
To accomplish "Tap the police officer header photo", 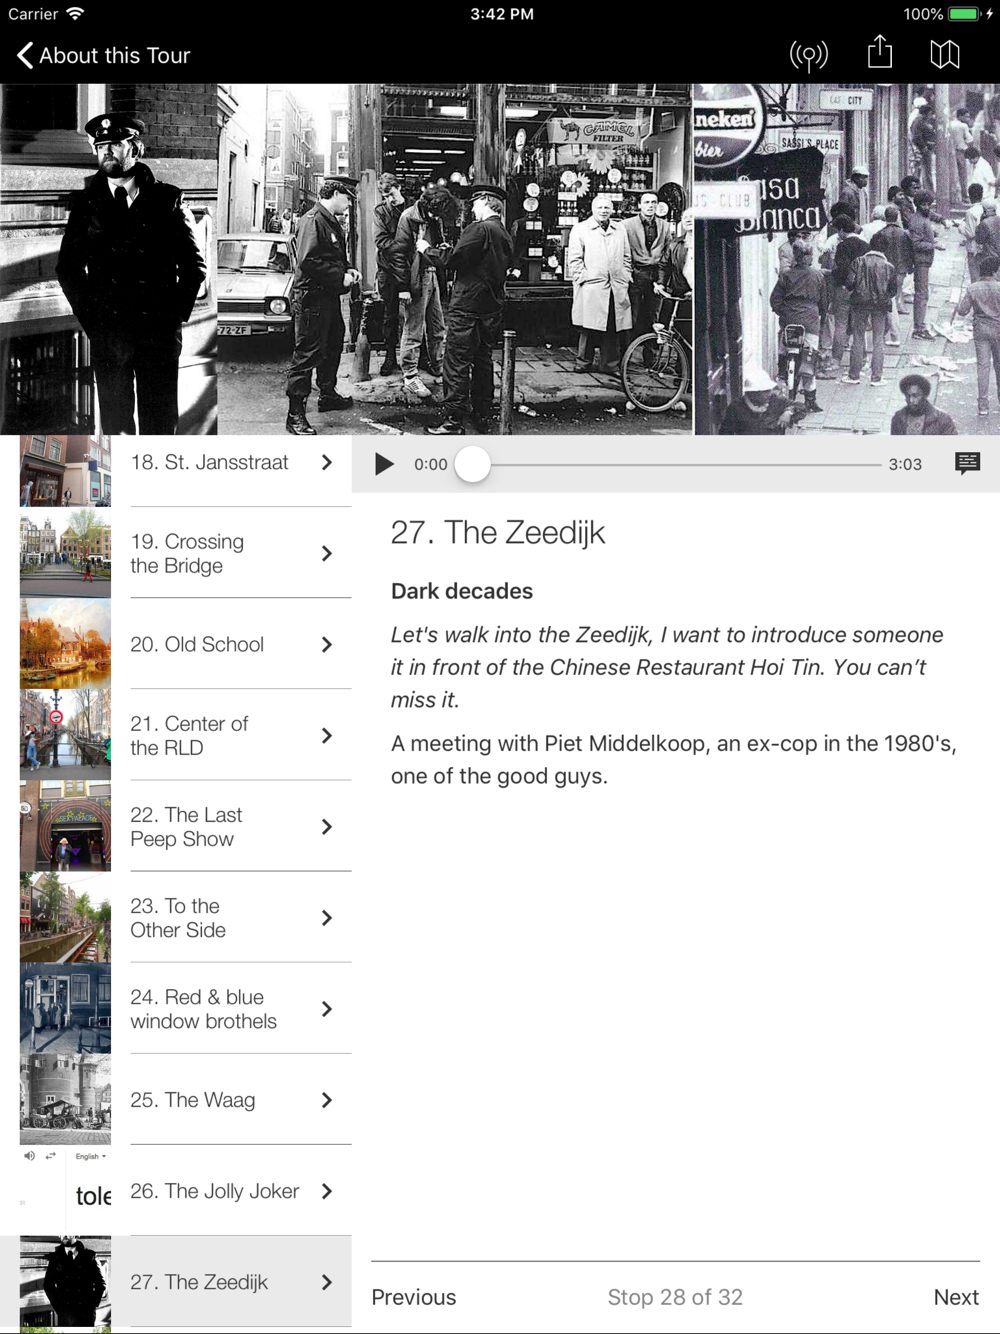I will (x=108, y=259).
